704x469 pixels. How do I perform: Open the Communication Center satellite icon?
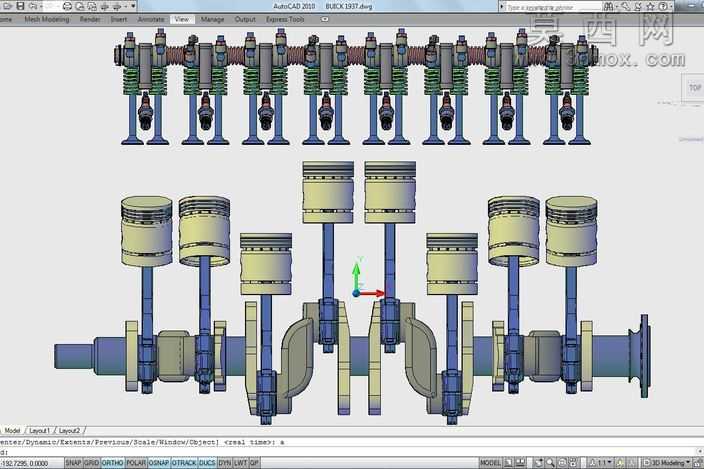pos(638,6)
